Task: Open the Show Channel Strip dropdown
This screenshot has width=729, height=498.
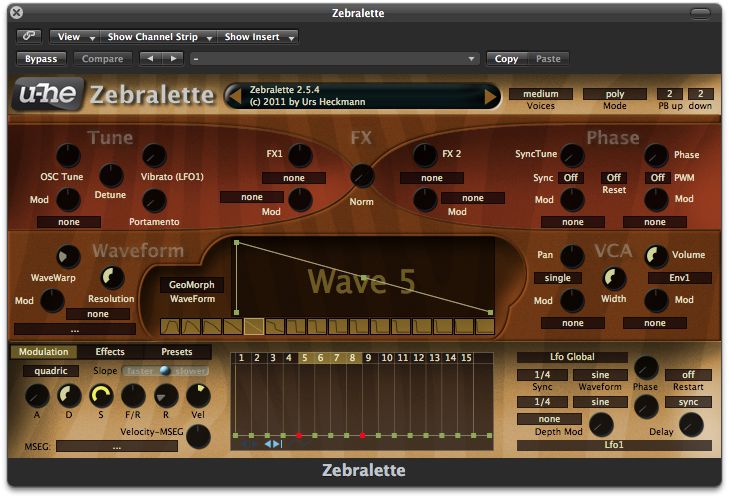Action: (159, 36)
